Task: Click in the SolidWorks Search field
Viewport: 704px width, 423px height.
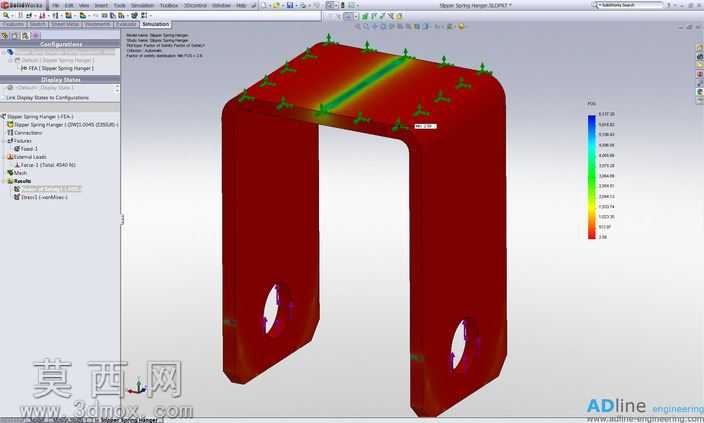Action: click(x=632, y=5)
